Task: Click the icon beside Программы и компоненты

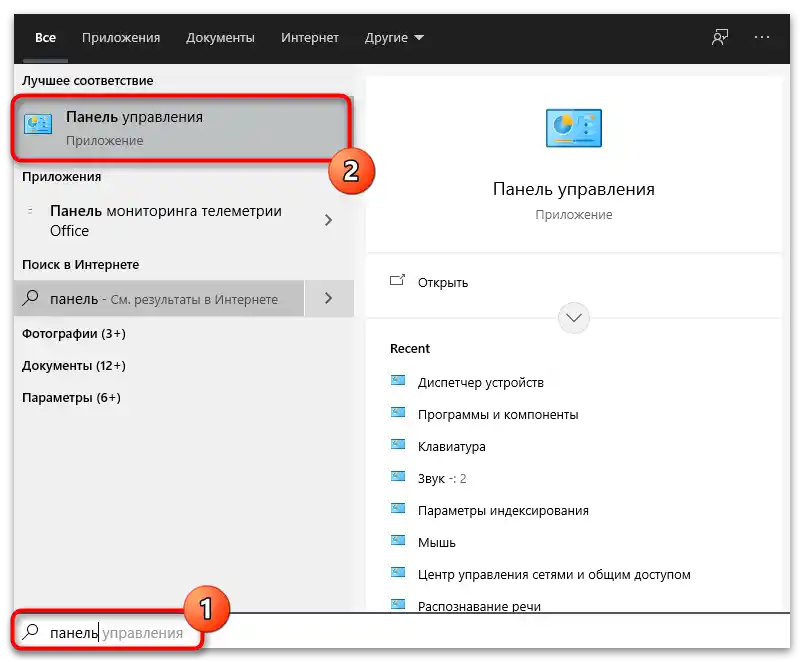Action: pos(398,412)
